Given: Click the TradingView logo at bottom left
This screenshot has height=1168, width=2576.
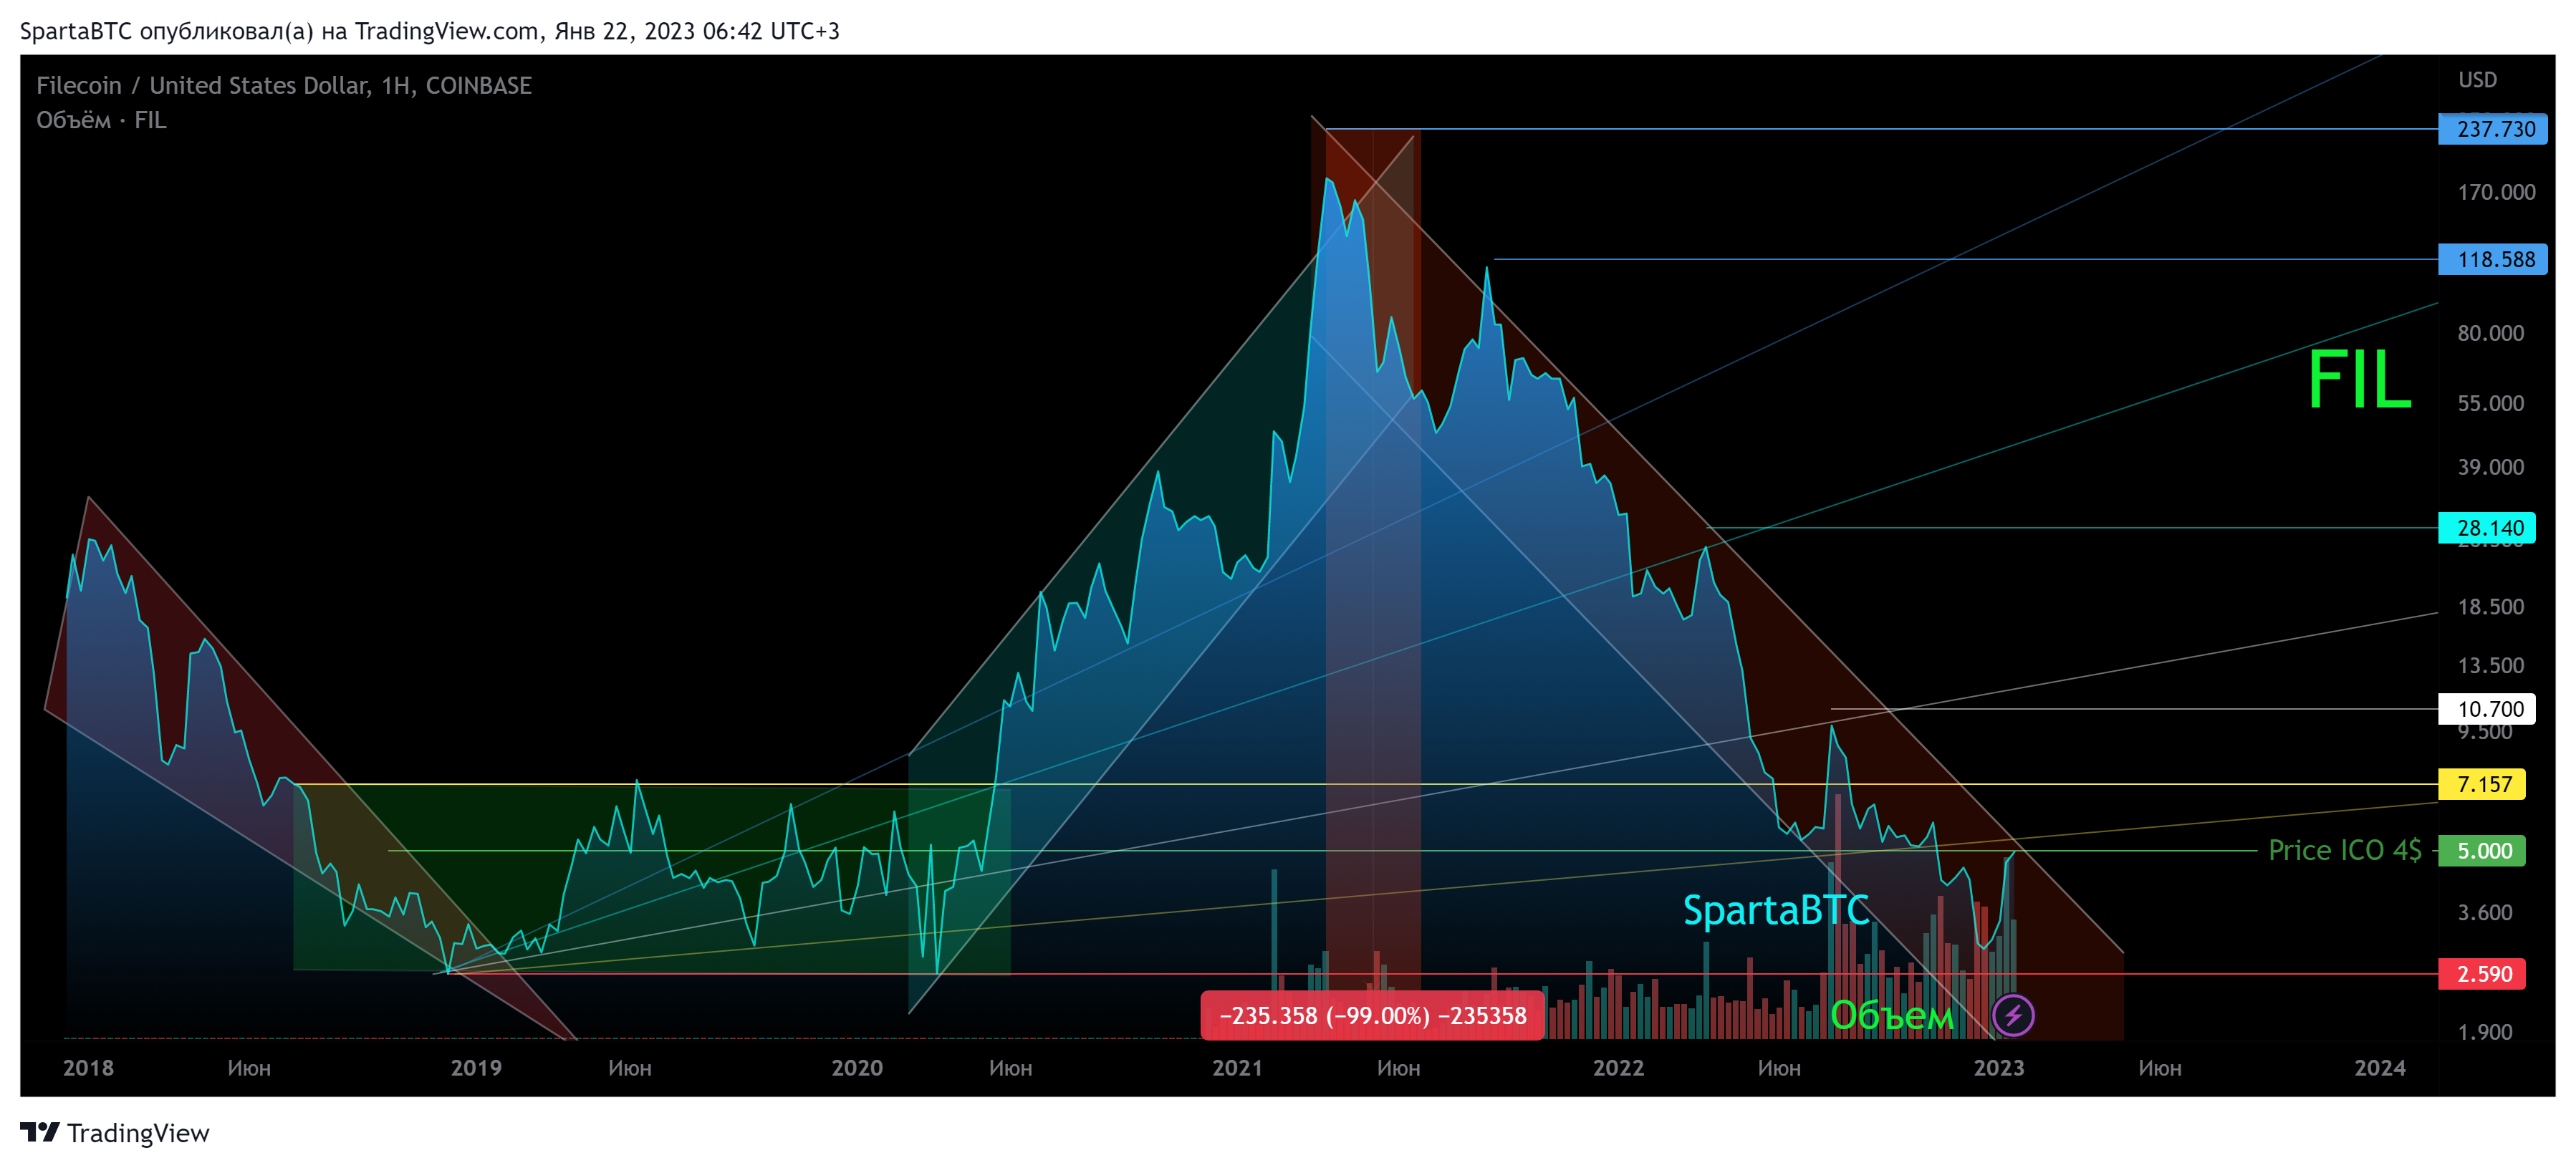Looking at the screenshot, I should [115, 1132].
